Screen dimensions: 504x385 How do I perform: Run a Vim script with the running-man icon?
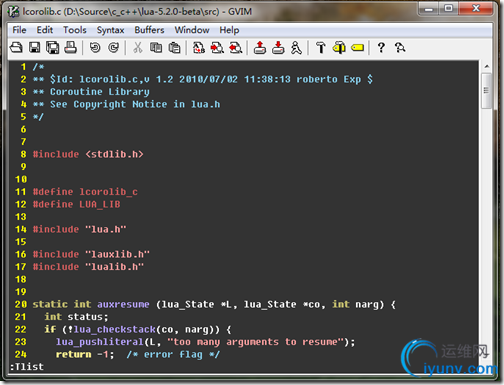tap(296, 48)
